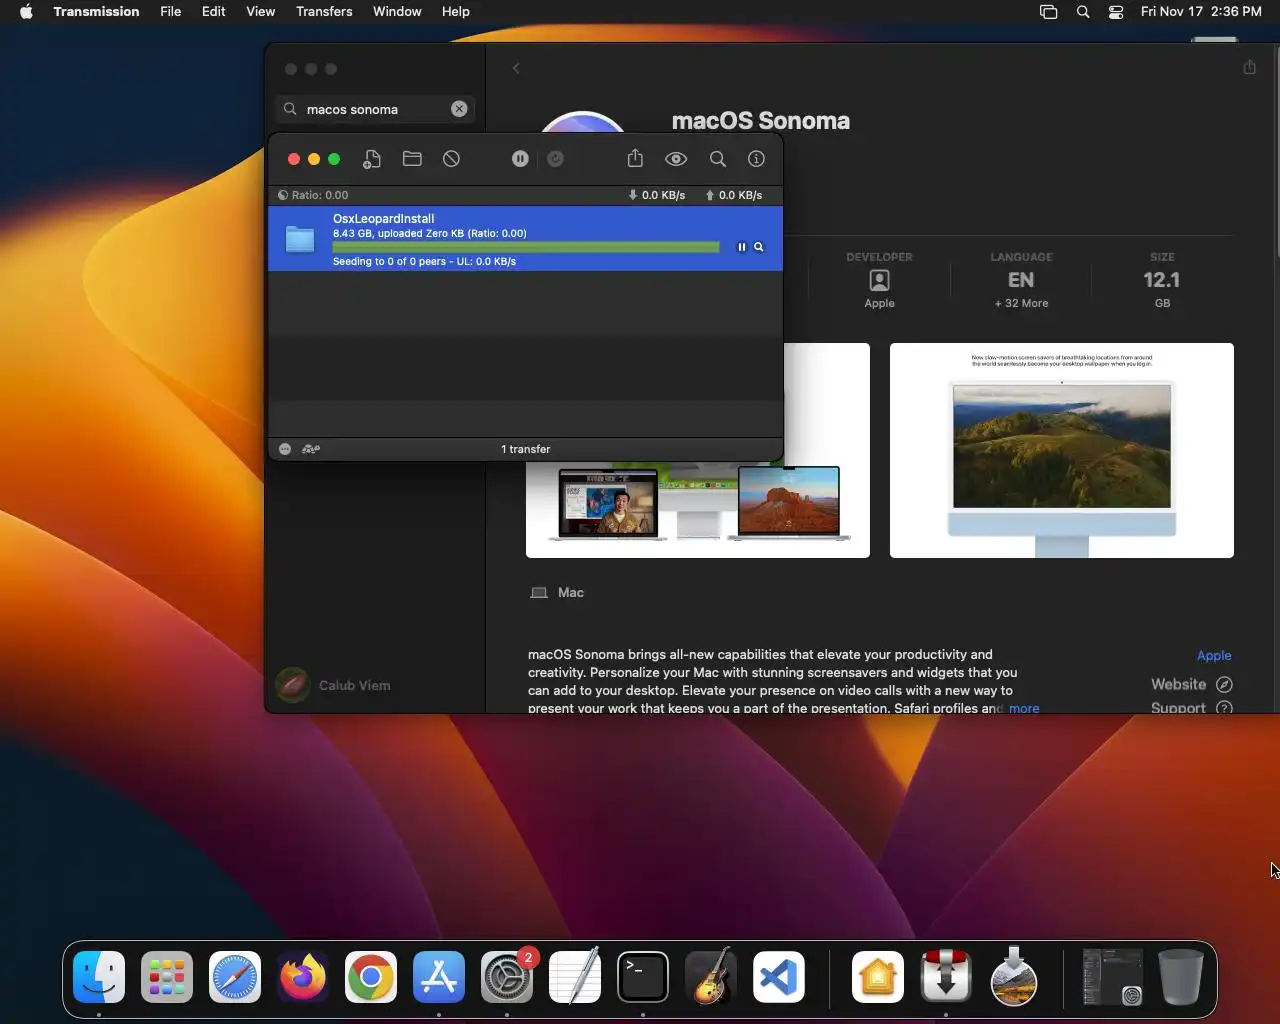The image size is (1280, 1024).
Task: Launch Safari from the Dock
Action: coord(235,976)
